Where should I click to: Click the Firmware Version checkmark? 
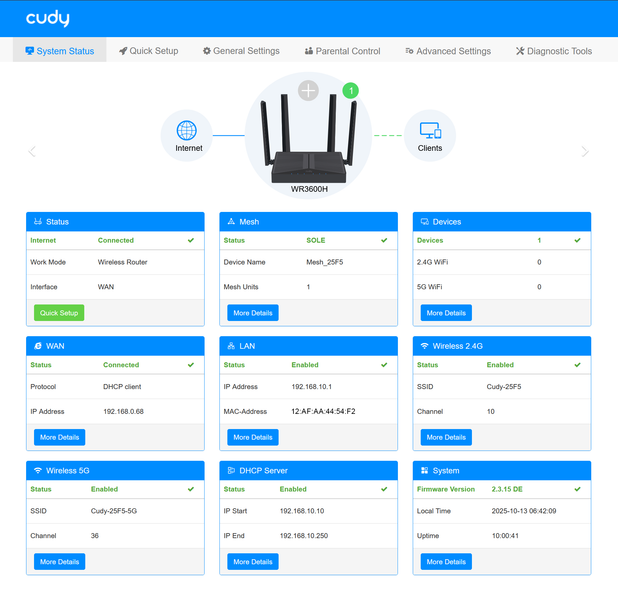pyautogui.click(x=577, y=489)
